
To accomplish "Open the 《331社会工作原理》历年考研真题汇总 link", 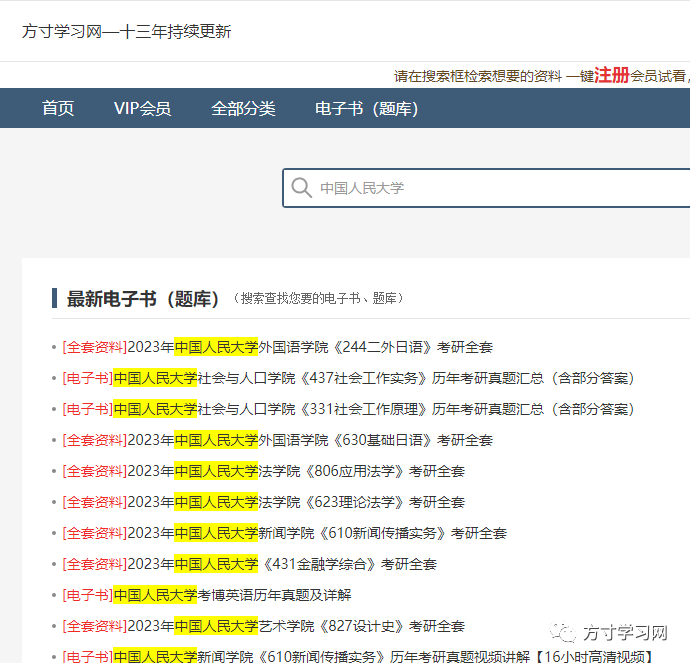I will (348, 409).
